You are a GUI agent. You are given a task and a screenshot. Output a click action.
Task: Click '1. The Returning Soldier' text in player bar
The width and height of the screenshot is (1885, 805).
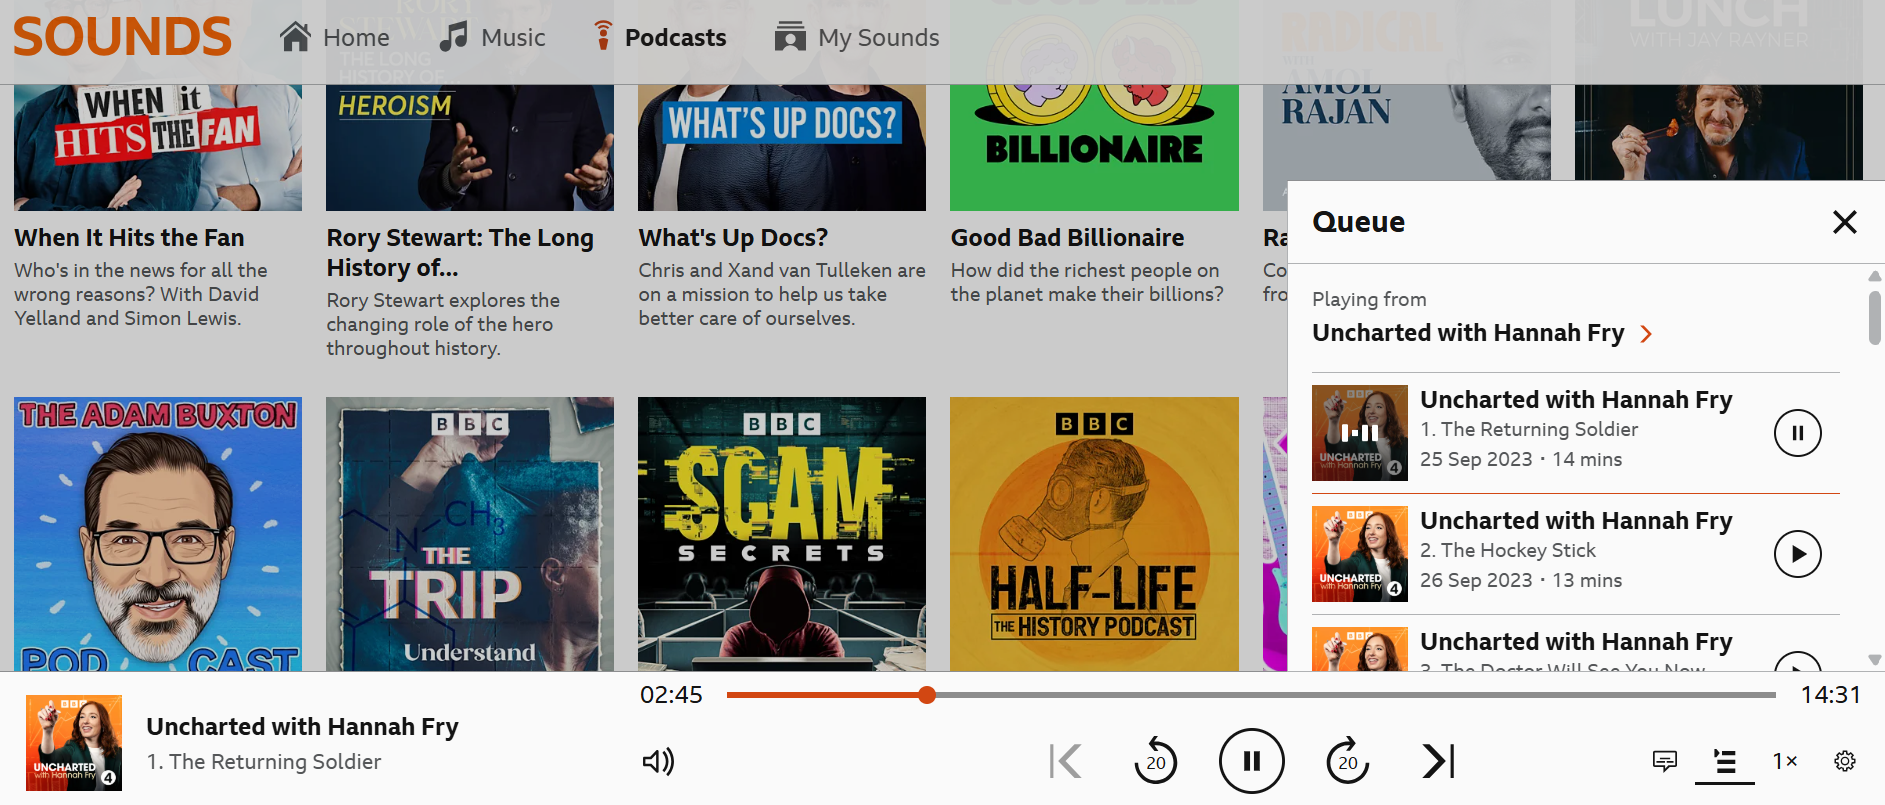[264, 762]
